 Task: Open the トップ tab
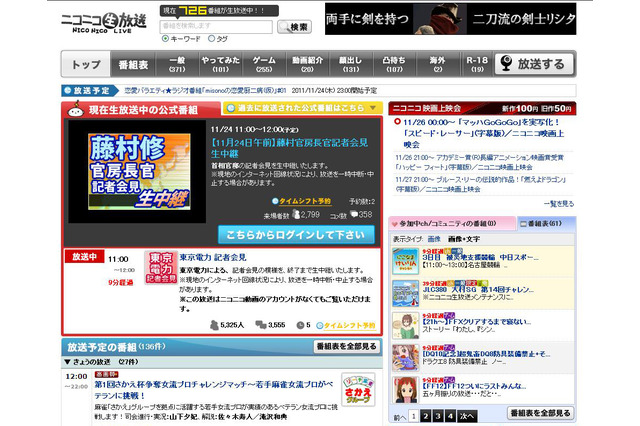86,64
